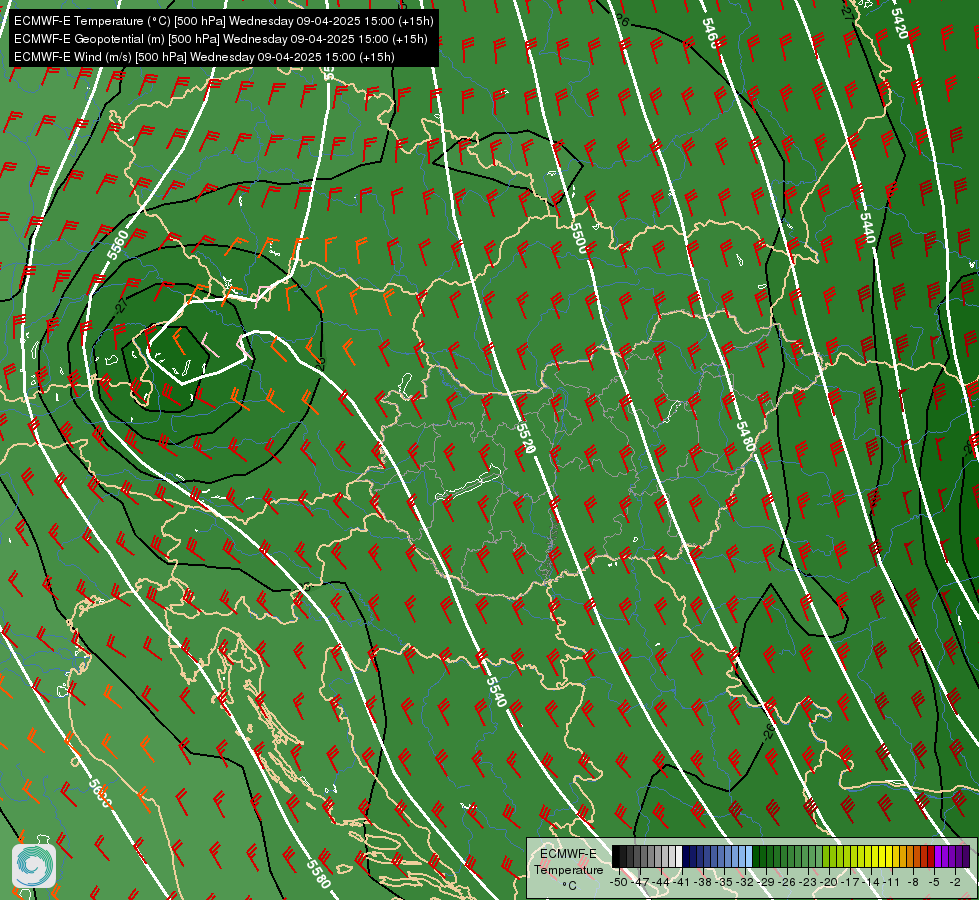Screen dimensions: 979x900
Task: Click the -32 value on the legend
Action: coord(747,882)
